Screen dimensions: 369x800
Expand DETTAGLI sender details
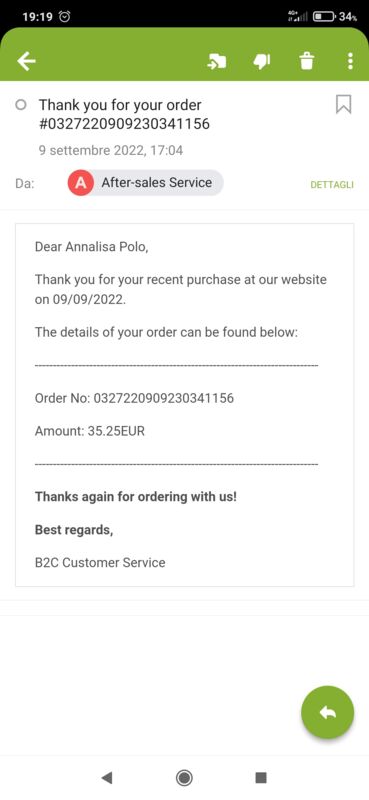(x=332, y=185)
